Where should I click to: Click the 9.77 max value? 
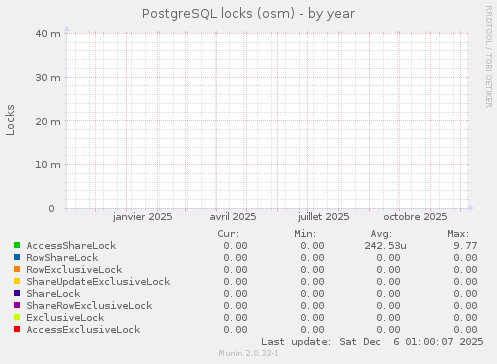[x=465, y=246]
